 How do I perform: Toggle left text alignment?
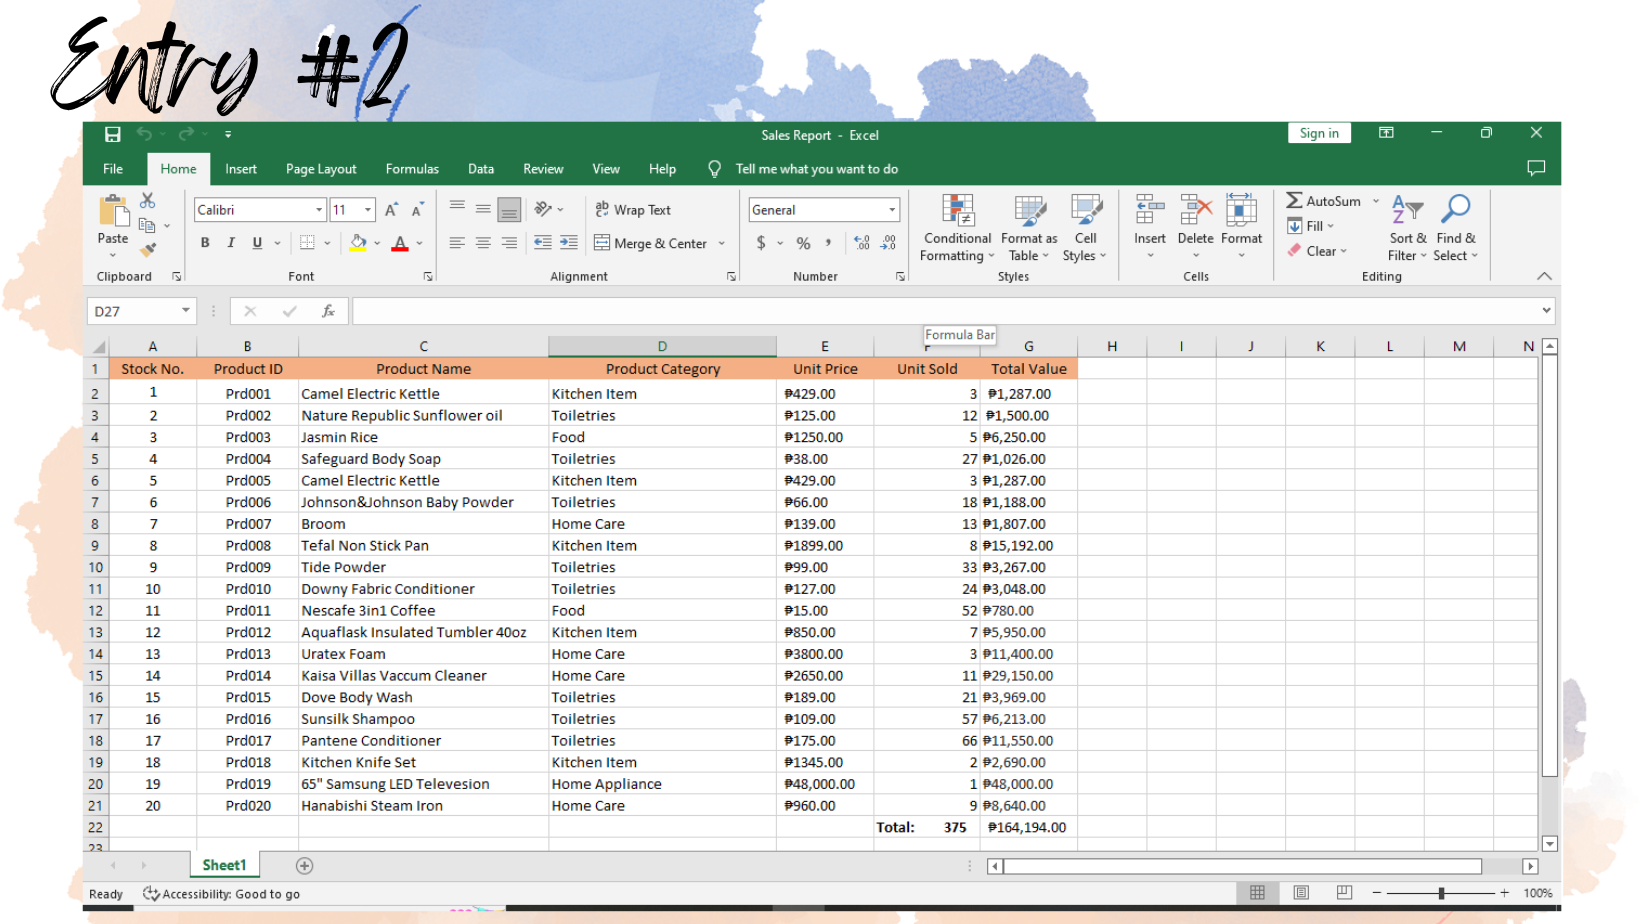(457, 243)
